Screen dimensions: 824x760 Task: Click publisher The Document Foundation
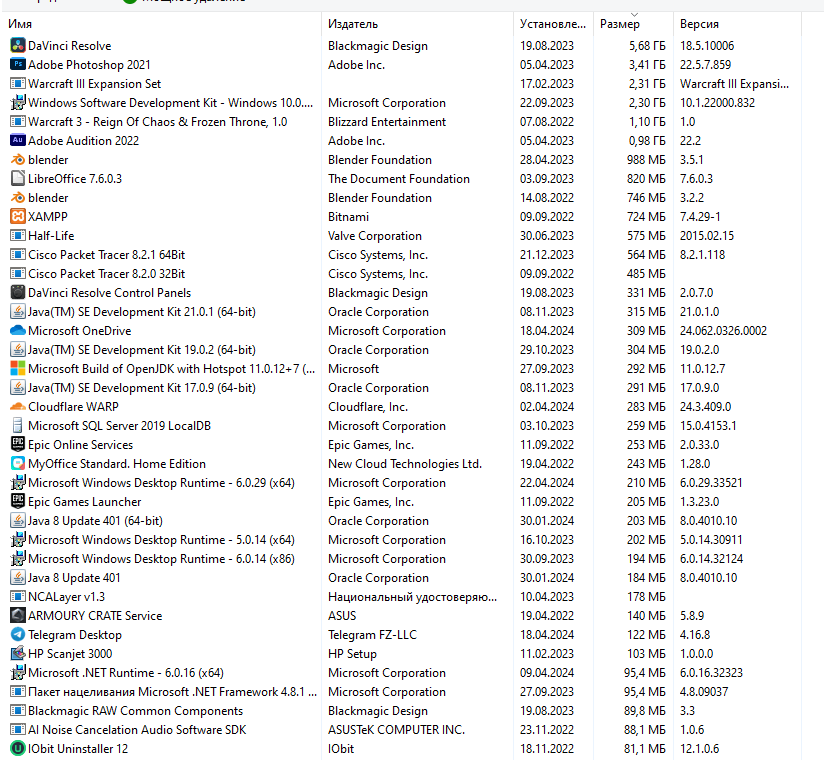[398, 179]
